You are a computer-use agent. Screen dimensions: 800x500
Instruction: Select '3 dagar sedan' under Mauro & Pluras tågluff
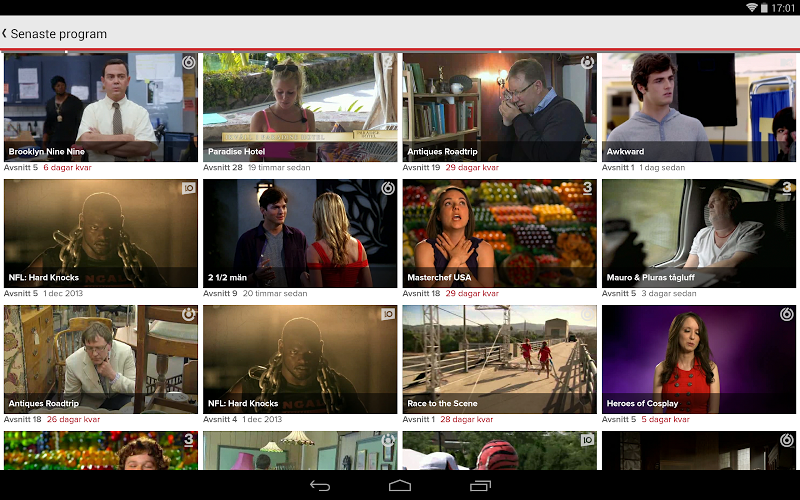[x=669, y=293]
